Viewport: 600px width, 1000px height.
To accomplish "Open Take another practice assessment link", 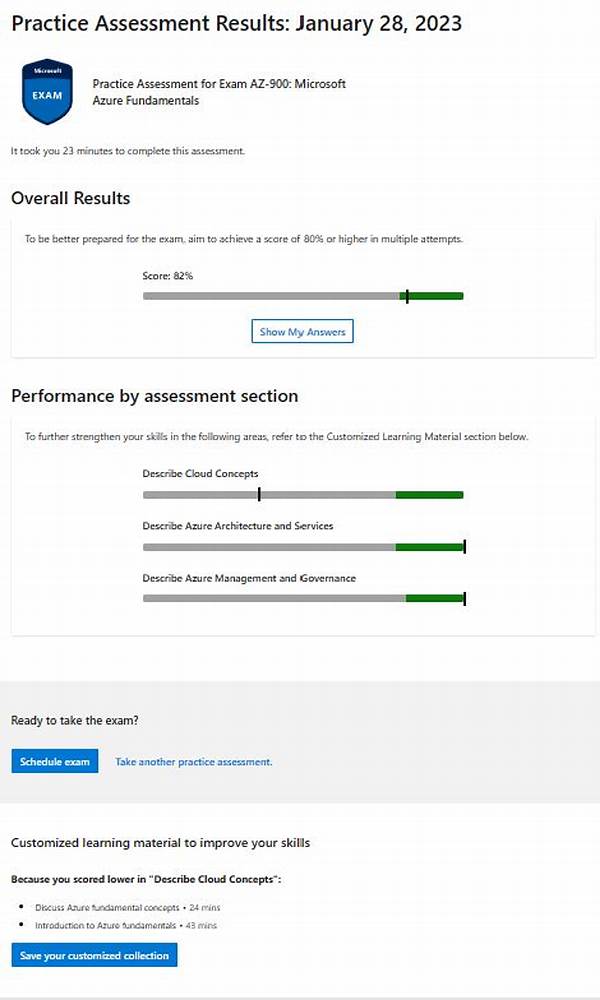I will (193, 762).
